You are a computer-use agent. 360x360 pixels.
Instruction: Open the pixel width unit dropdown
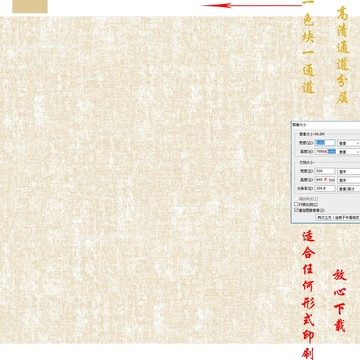(x=349, y=143)
